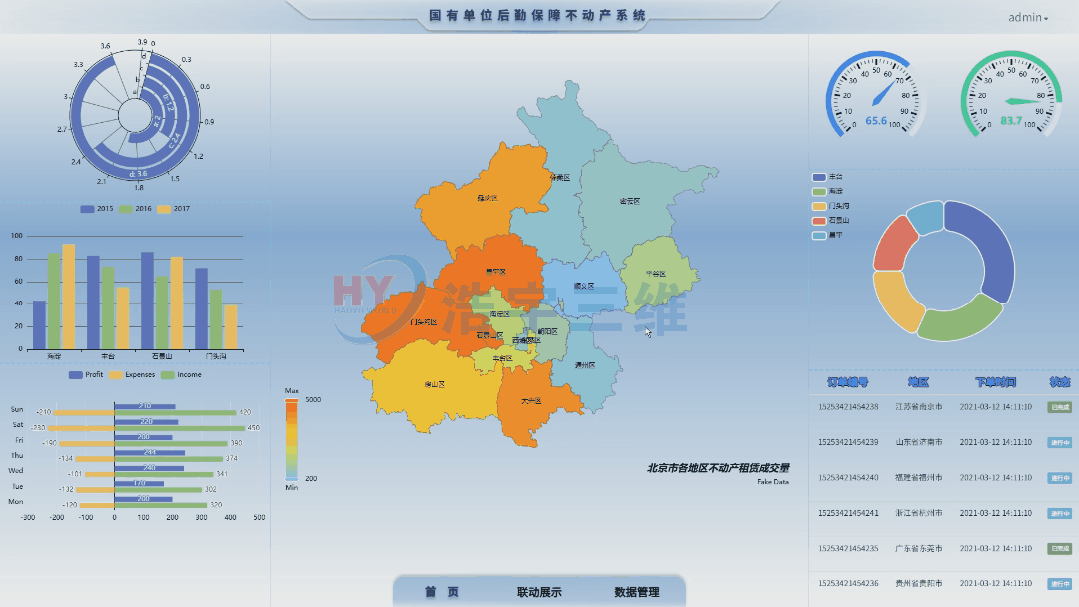Go to the 数据管理 tab
The height and width of the screenshot is (607, 1079).
click(x=637, y=592)
